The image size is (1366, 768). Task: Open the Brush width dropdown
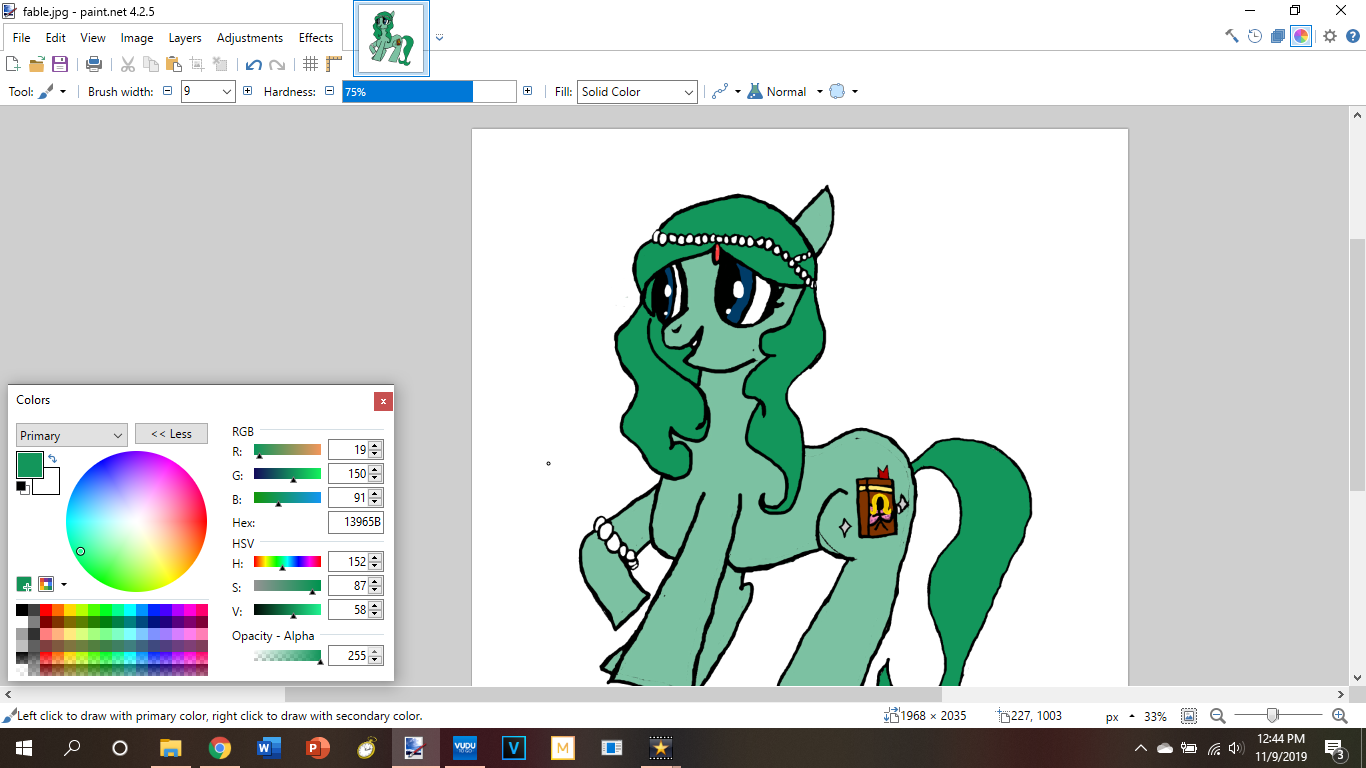pyautogui.click(x=226, y=92)
